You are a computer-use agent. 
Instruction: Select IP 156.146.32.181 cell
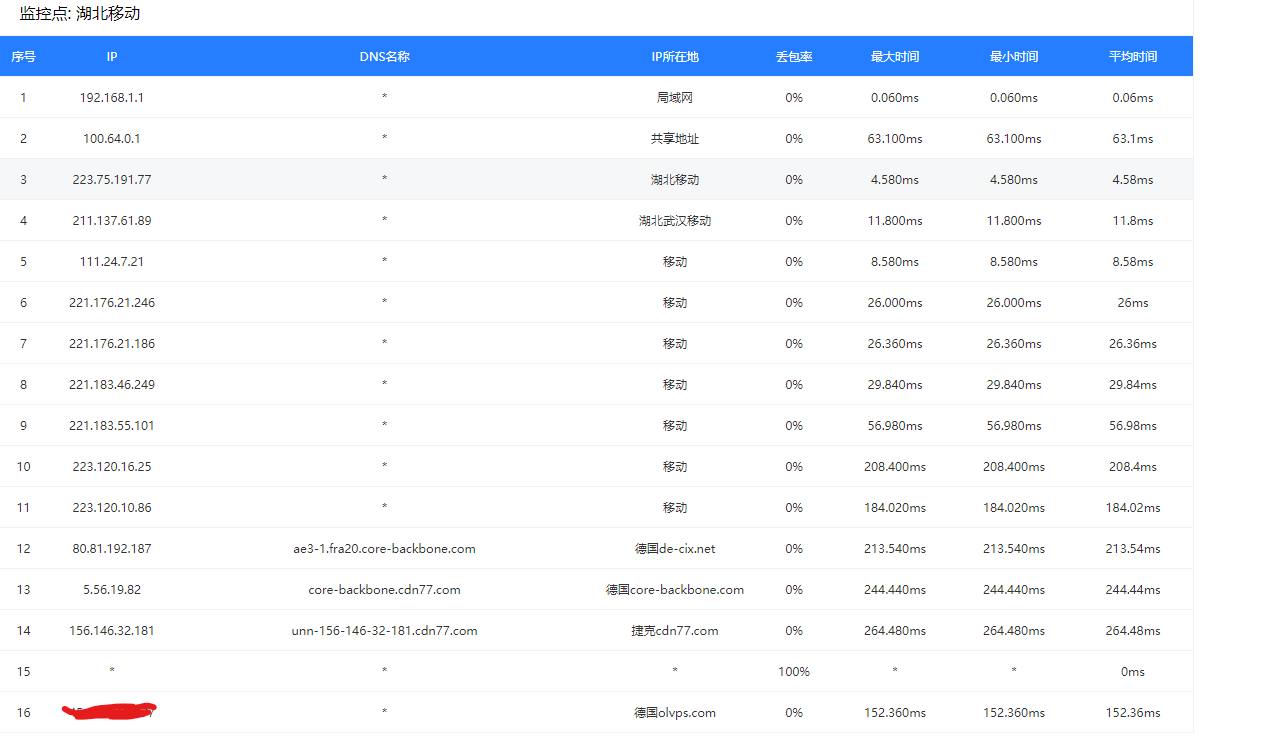[112, 631]
